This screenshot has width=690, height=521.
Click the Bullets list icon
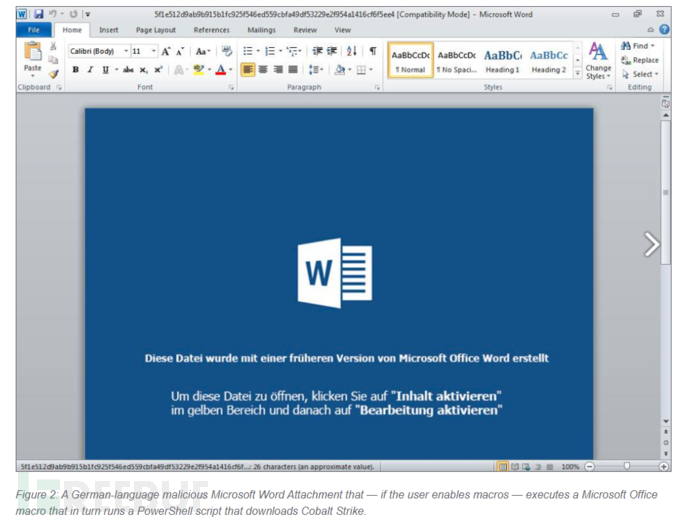pos(248,51)
